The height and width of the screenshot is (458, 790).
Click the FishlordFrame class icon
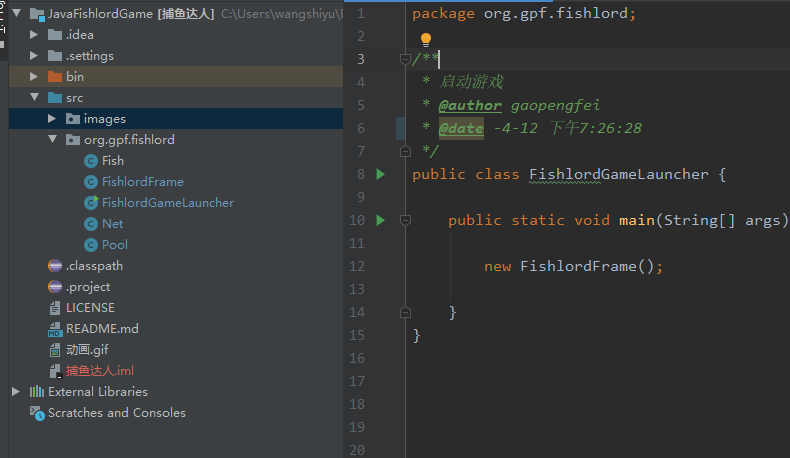coord(91,182)
